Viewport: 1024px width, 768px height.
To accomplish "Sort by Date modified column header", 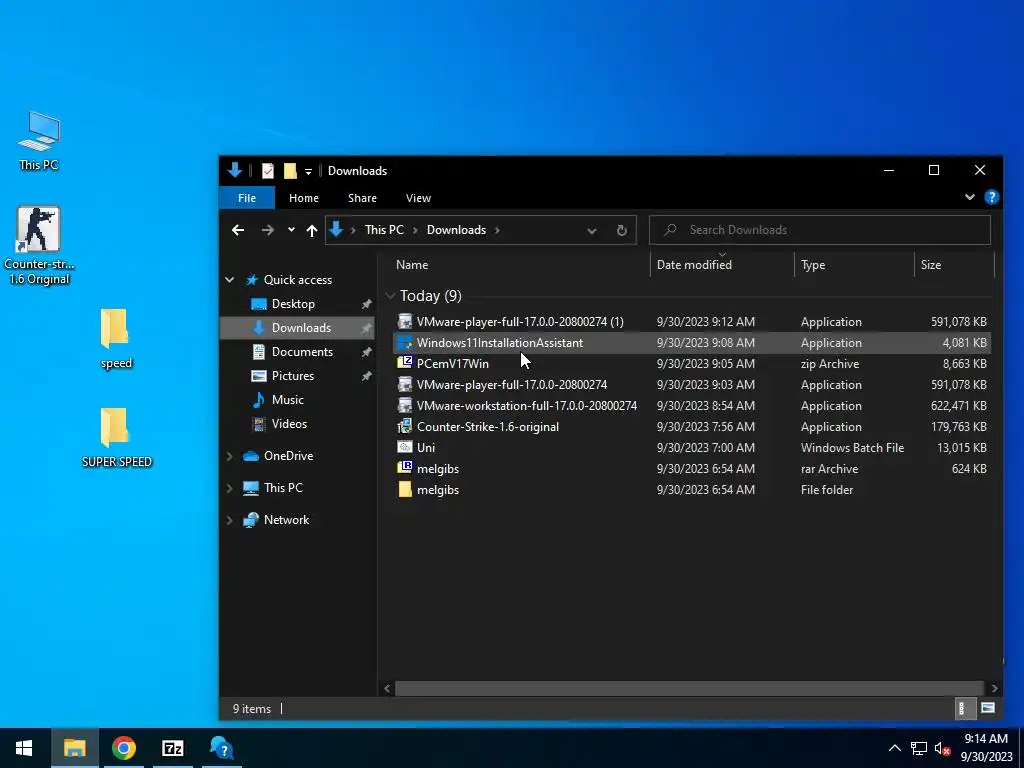I will (x=694, y=264).
